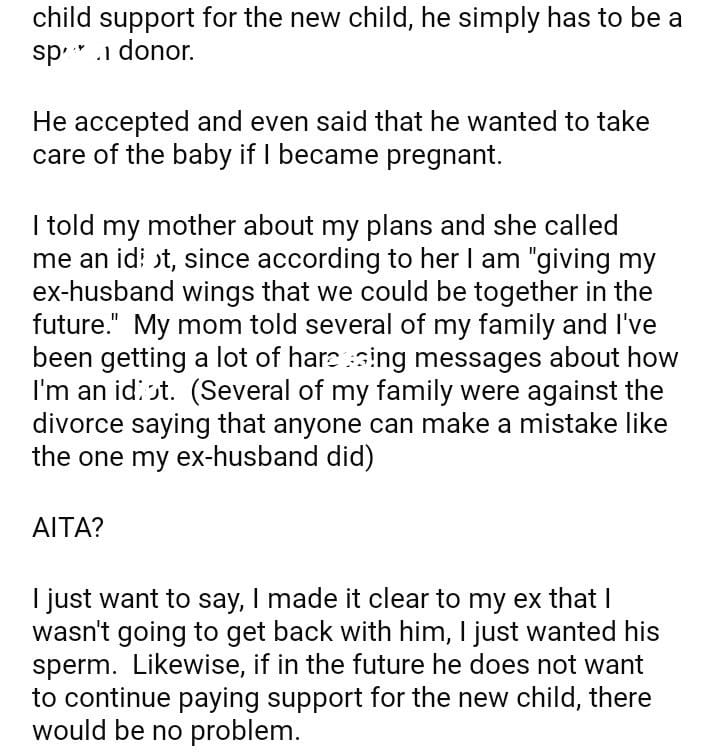The width and height of the screenshot is (720, 756).
Task: Click the phrase "ex-husband wings"
Action: [x=150, y=293]
